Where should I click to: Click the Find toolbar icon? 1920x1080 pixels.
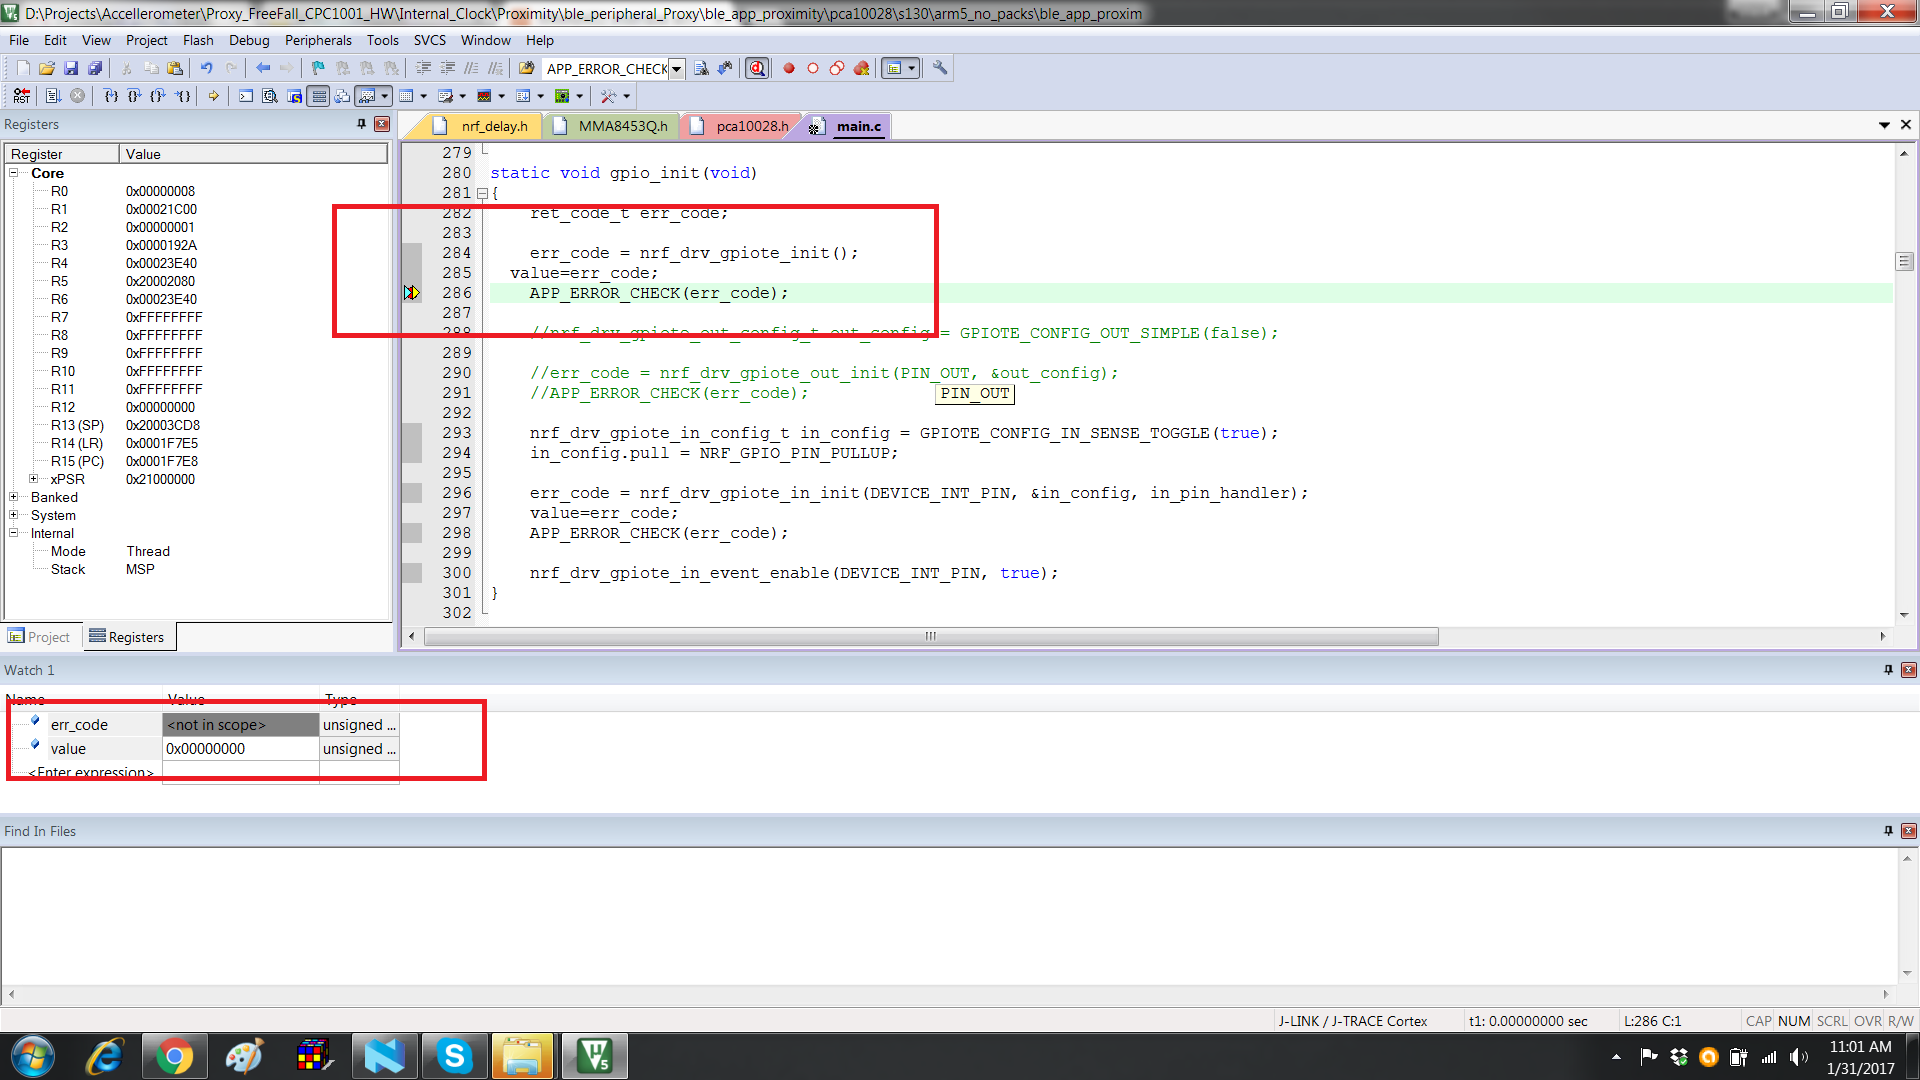pyautogui.click(x=701, y=68)
